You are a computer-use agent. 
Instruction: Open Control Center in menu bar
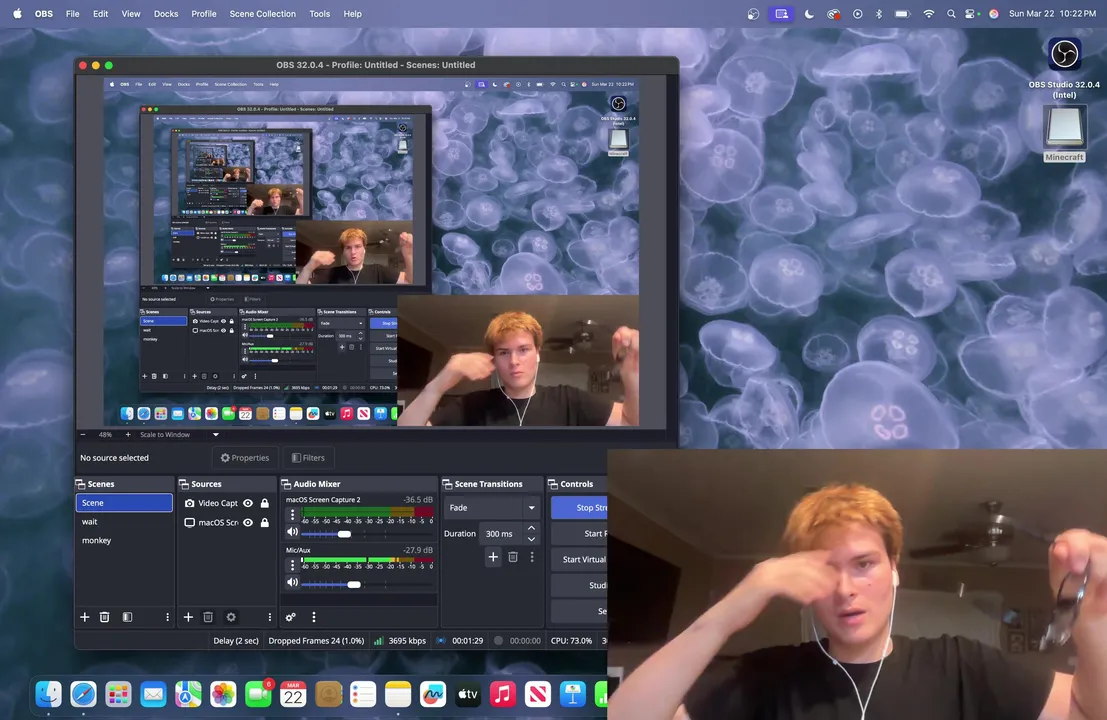pyautogui.click(x=971, y=13)
